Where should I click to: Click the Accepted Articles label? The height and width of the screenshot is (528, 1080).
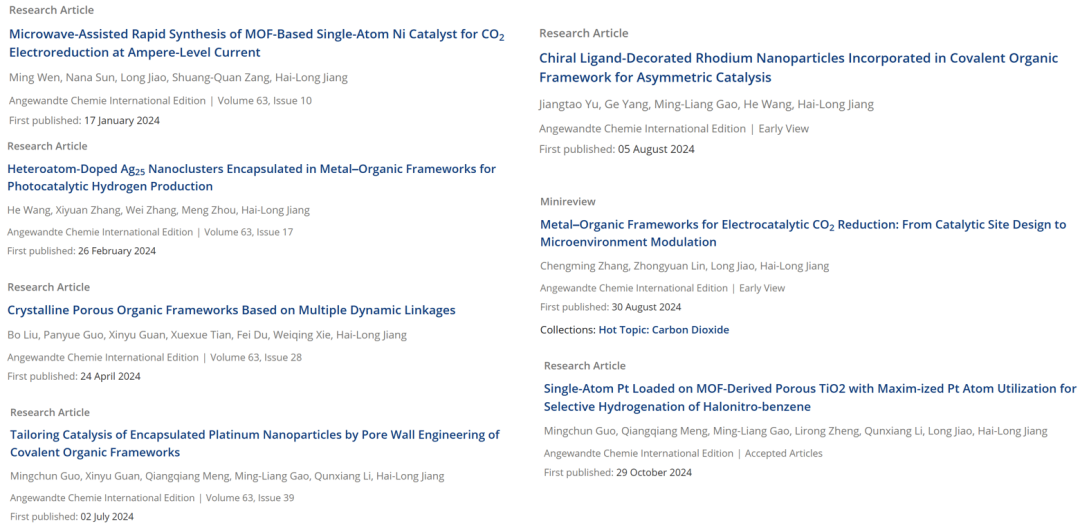(x=784, y=453)
